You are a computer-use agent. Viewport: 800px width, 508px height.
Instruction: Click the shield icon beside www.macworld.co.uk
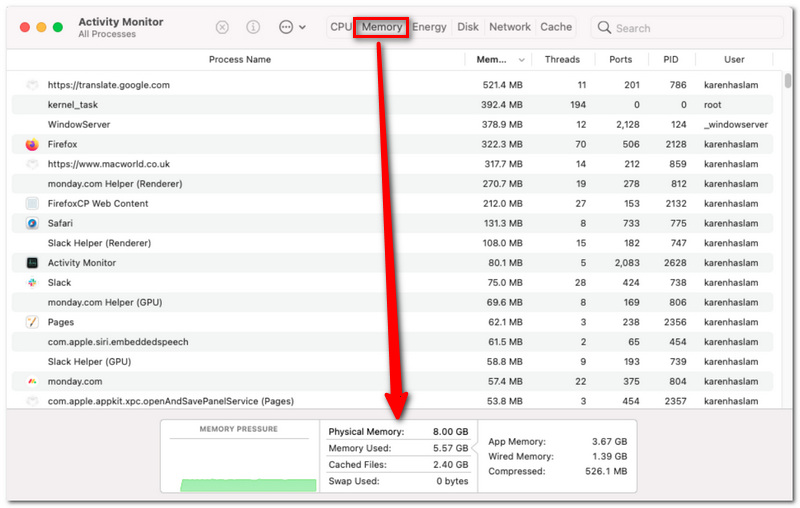click(x=32, y=164)
